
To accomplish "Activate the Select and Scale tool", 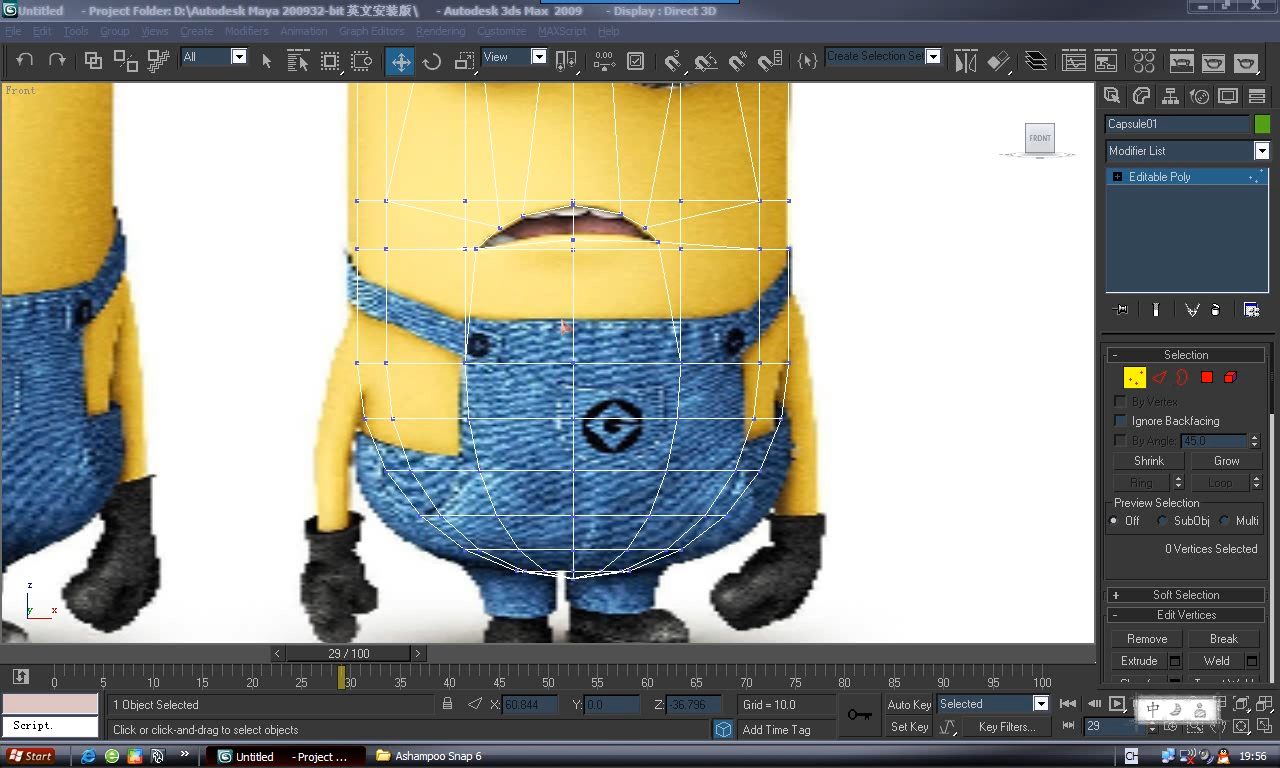I will (x=464, y=61).
